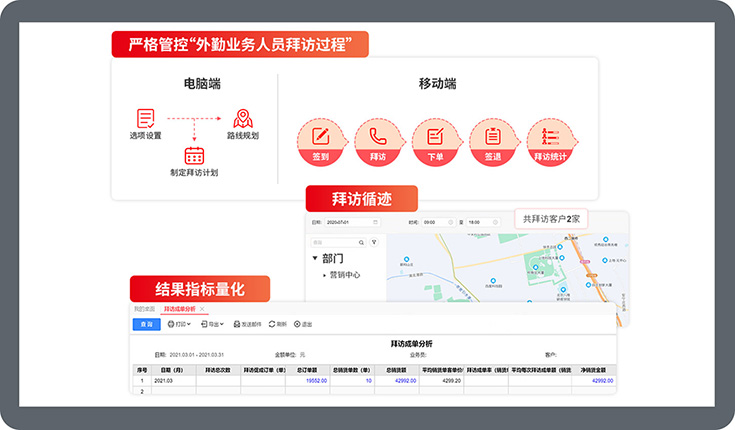
Task: Click the 路线规划 route planning icon
Action: coord(242,118)
